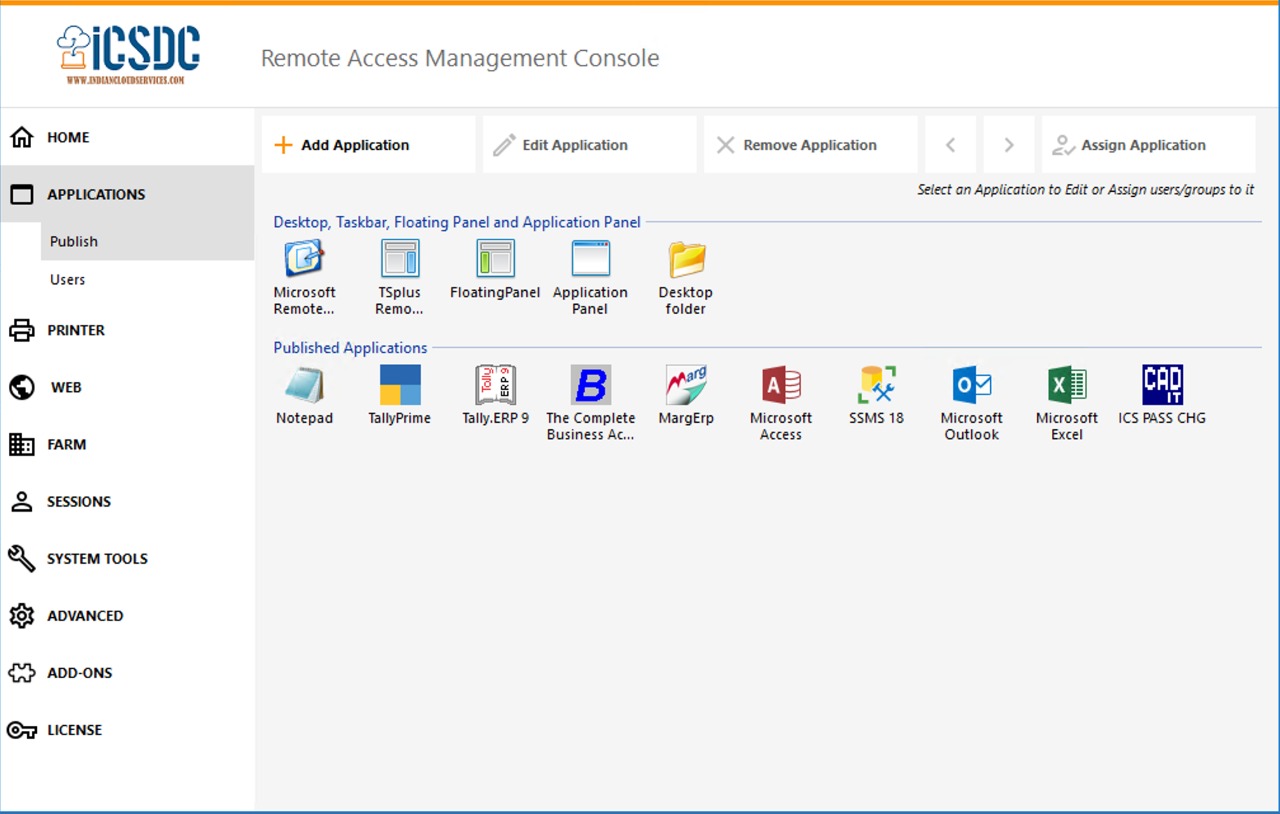Click the printer icon in the sidebar

22,330
